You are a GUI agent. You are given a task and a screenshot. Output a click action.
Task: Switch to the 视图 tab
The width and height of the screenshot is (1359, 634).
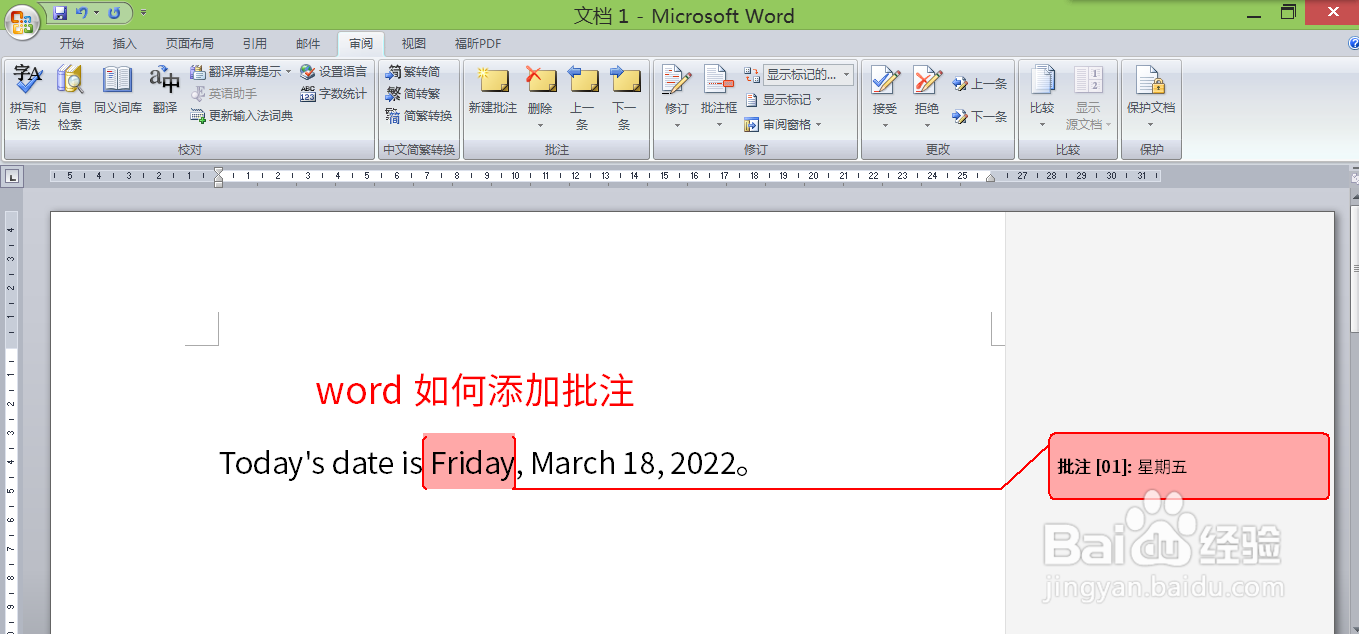point(414,44)
